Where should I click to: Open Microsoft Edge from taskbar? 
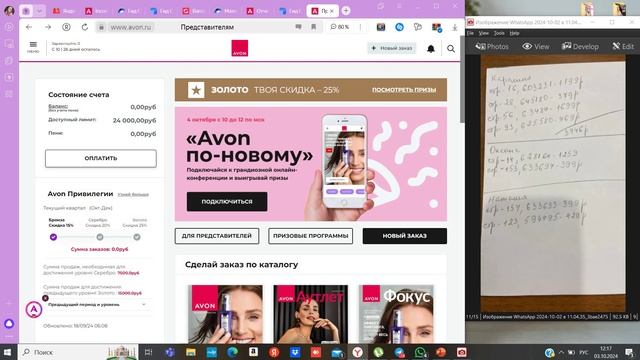click(x=232, y=352)
